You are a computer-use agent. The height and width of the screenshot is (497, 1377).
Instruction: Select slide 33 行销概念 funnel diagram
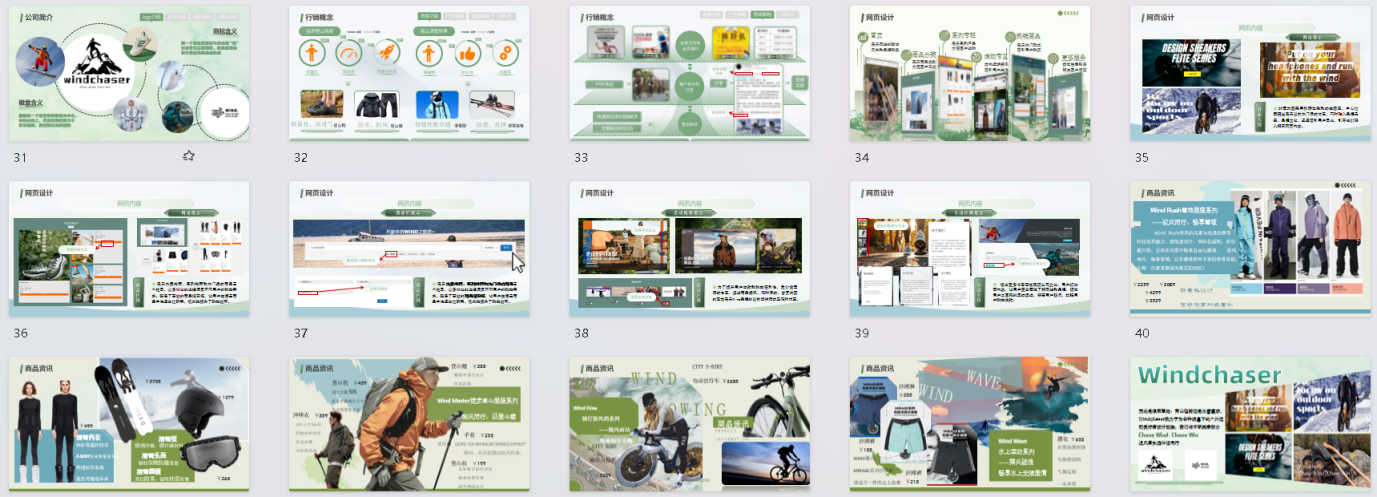pyautogui.click(x=689, y=74)
